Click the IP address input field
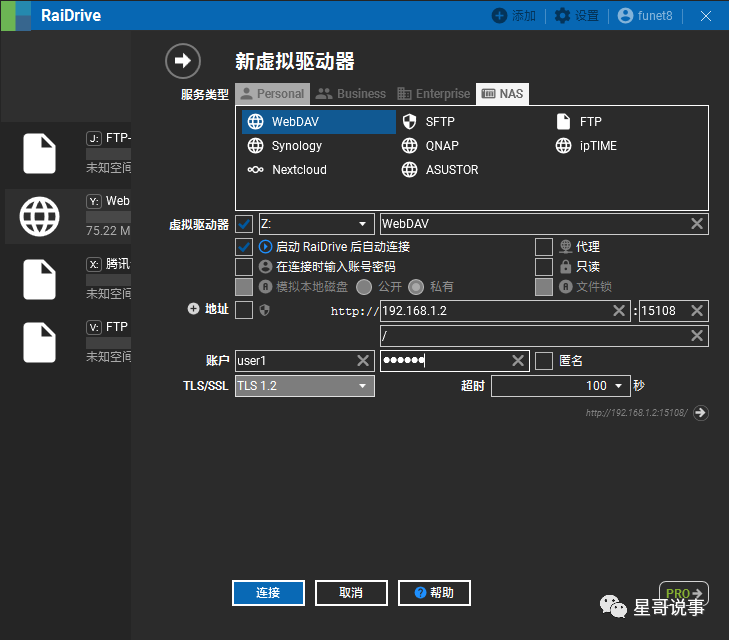The height and width of the screenshot is (640, 729). click(495, 311)
